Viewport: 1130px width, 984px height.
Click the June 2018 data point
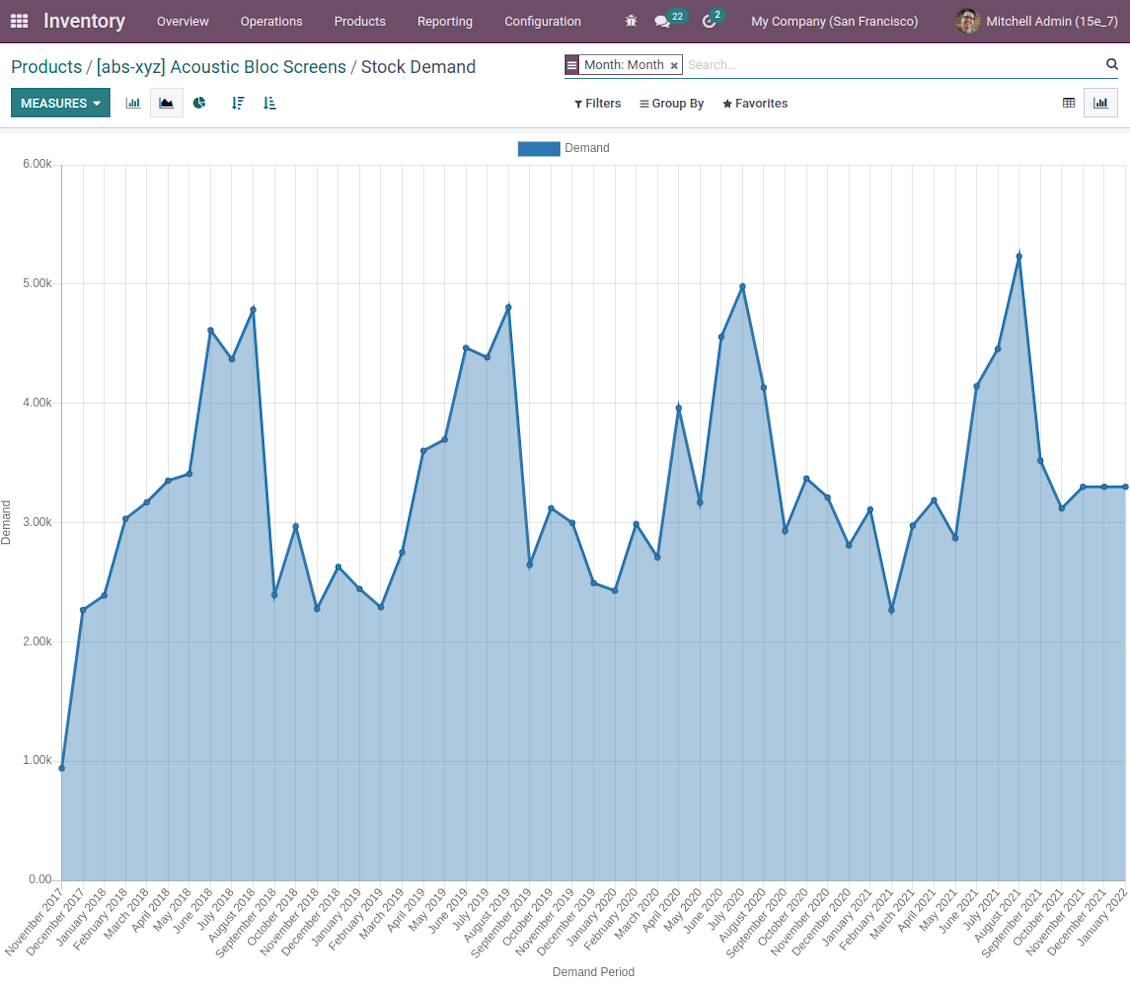[x=210, y=331]
